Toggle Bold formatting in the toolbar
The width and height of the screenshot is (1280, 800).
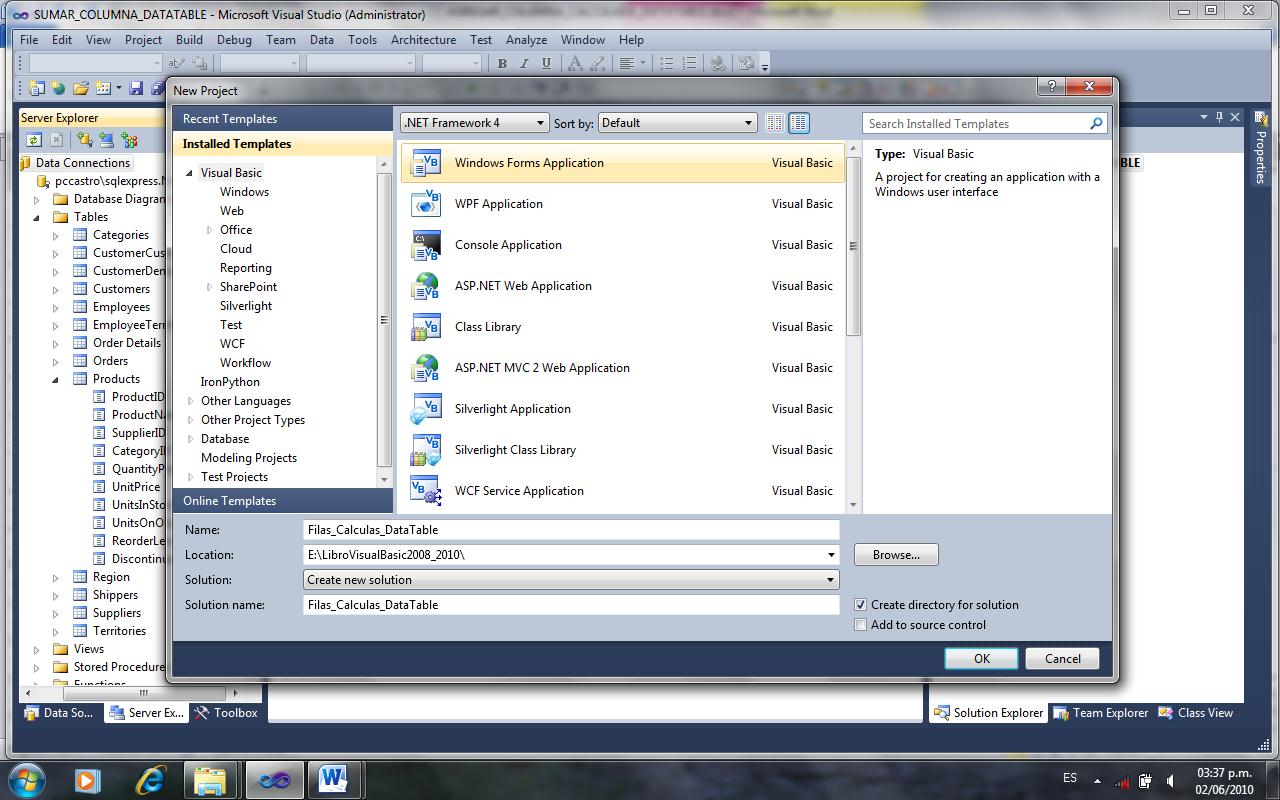tap(502, 62)
